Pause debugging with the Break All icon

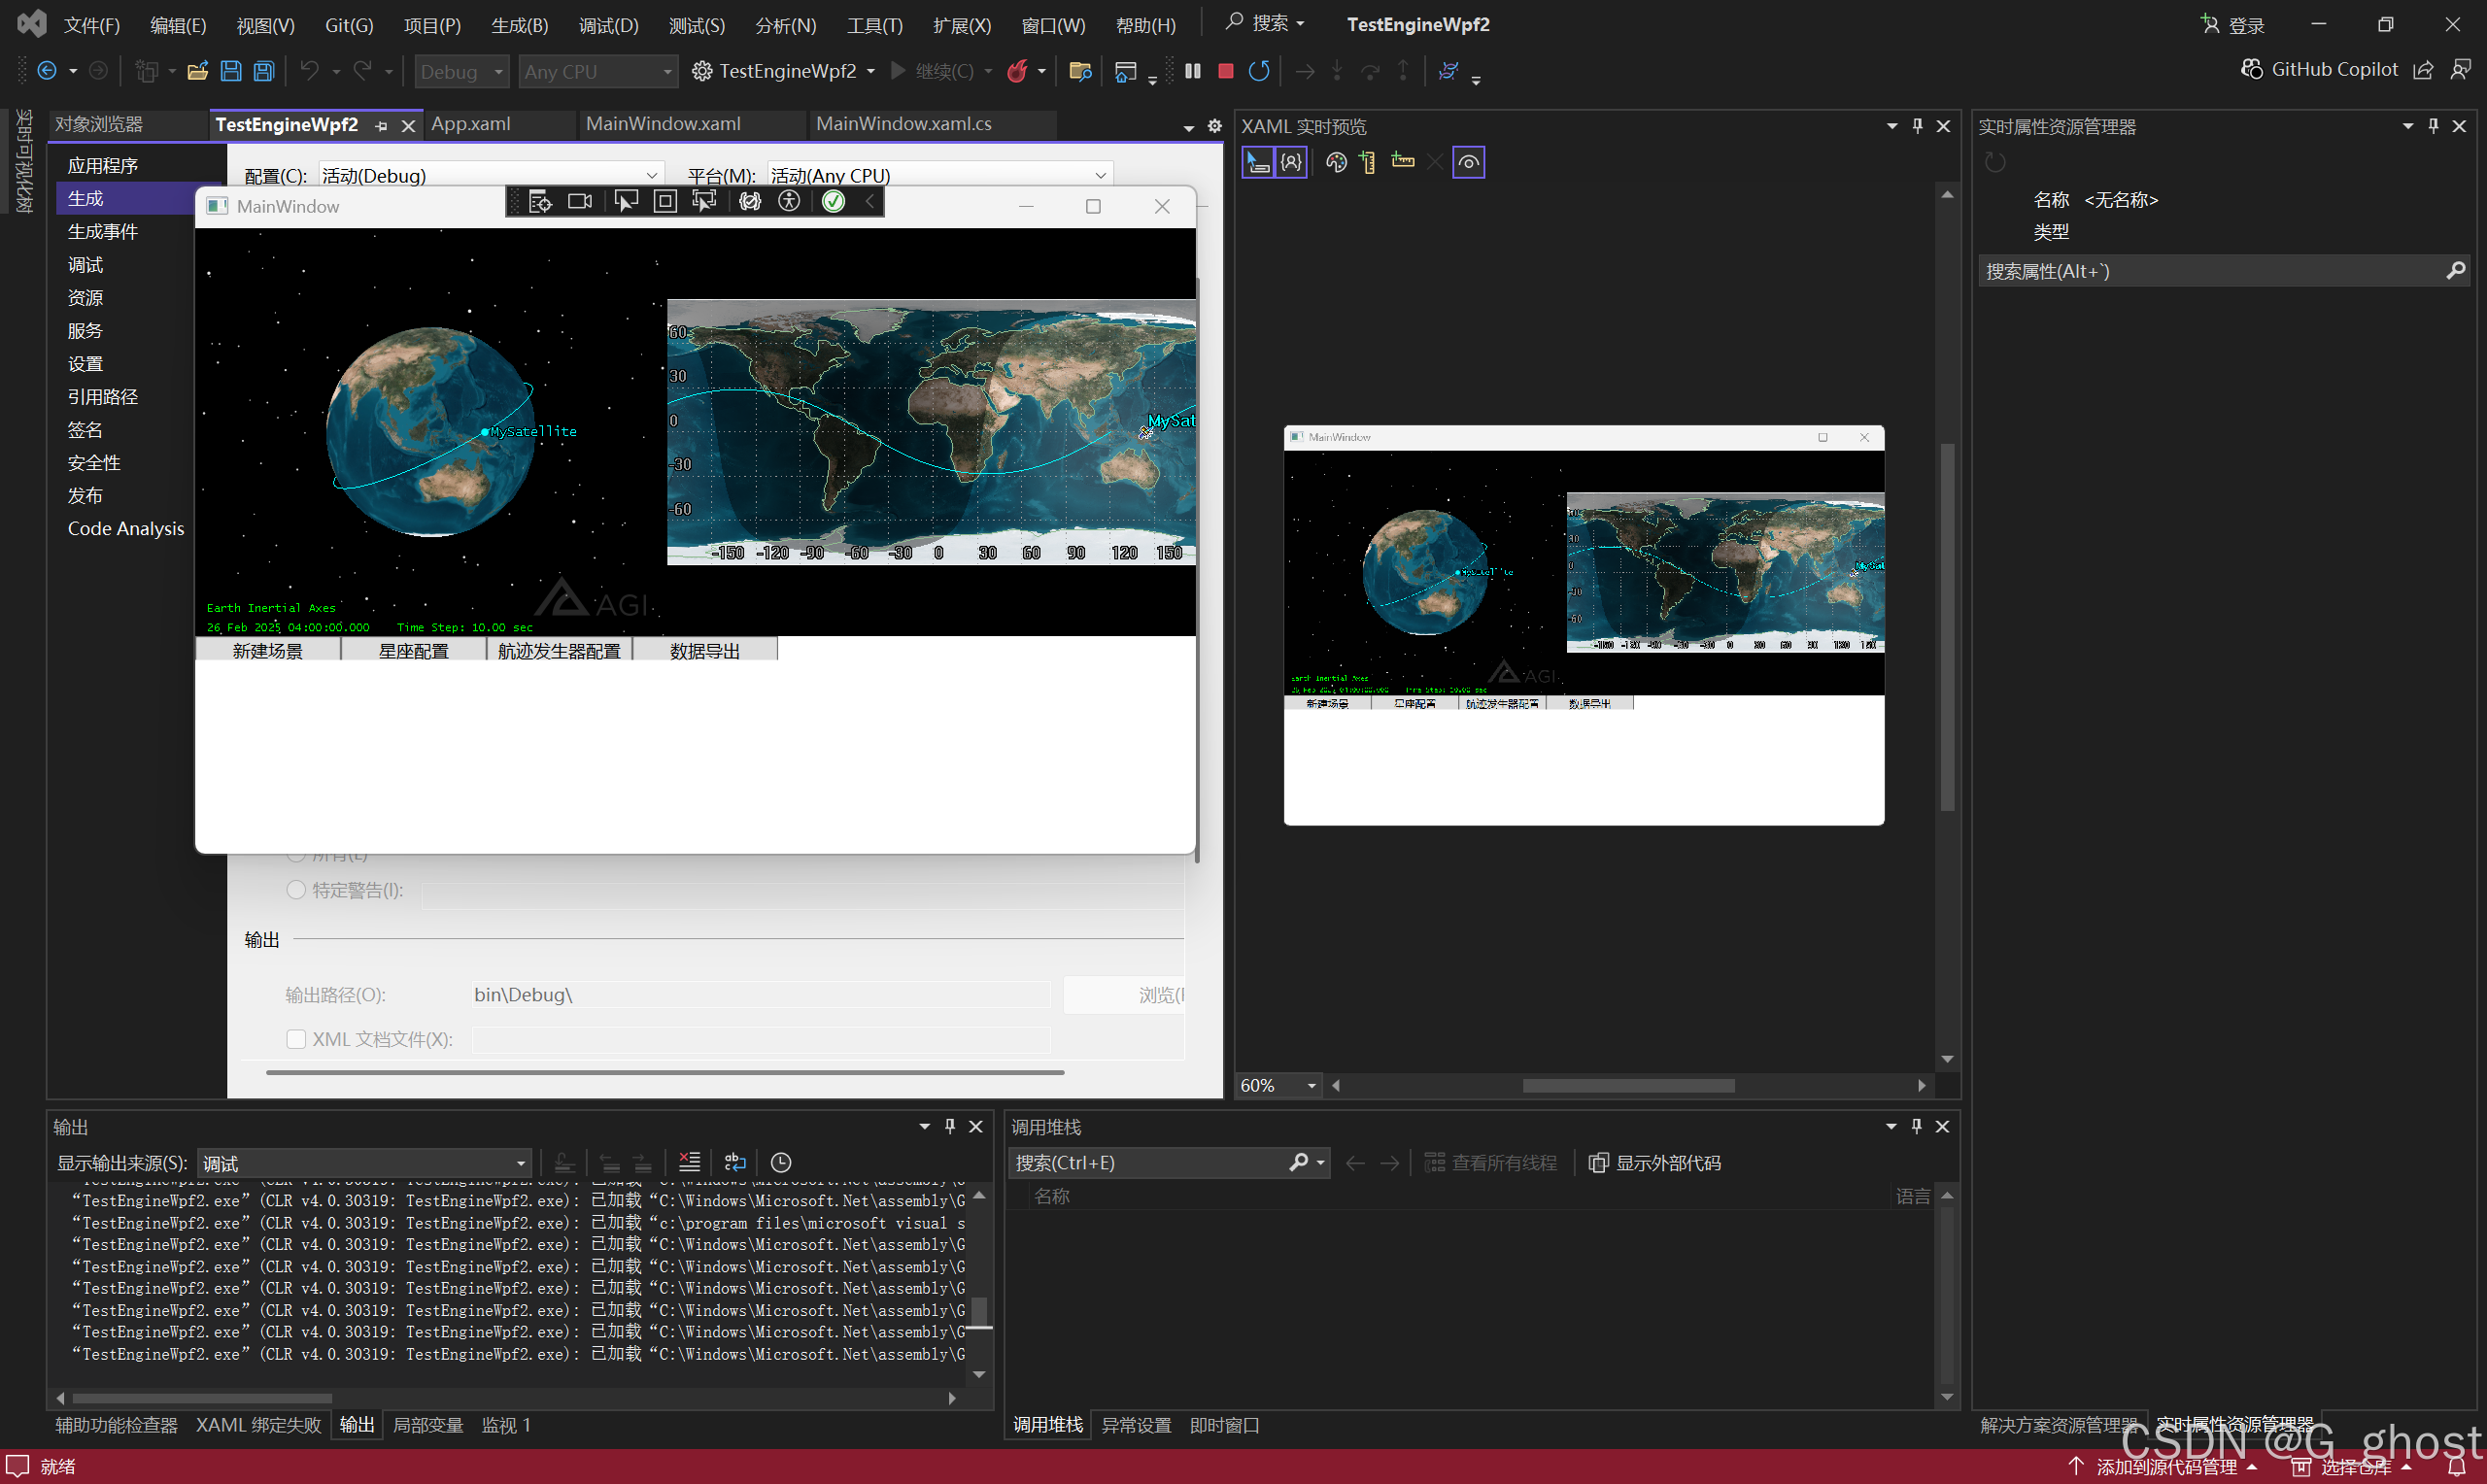click(x=1192, y=71)
